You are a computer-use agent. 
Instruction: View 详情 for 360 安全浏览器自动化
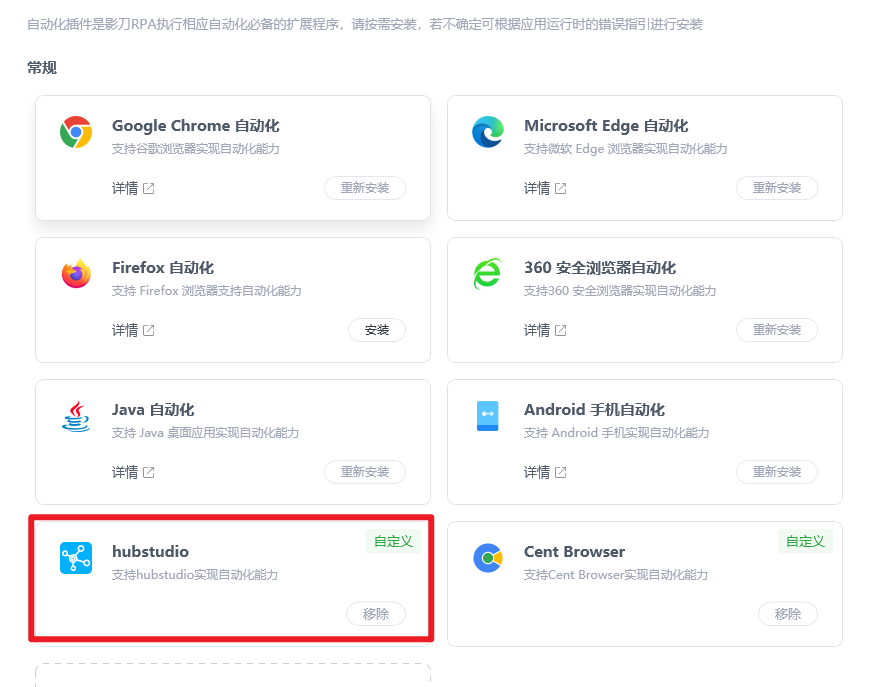[x=545, y=330]
